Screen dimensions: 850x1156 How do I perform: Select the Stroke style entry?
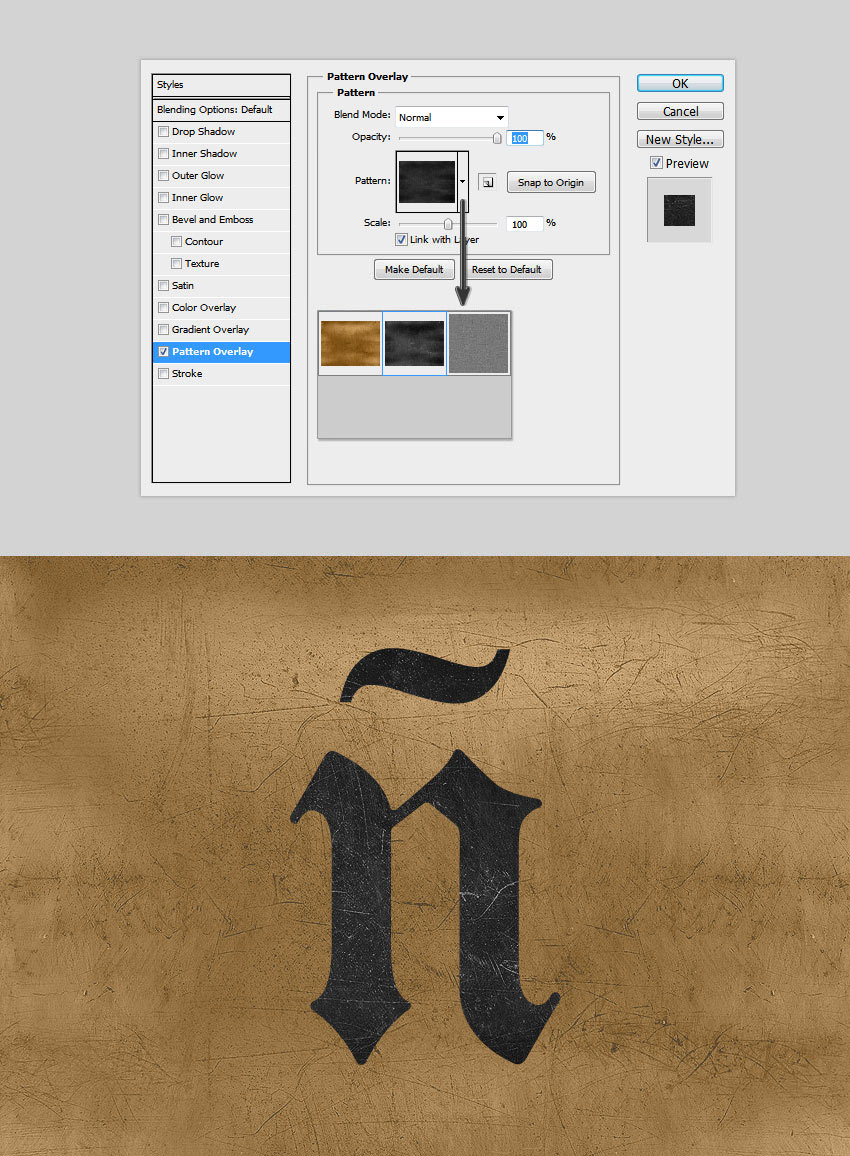tap(221, 374)
